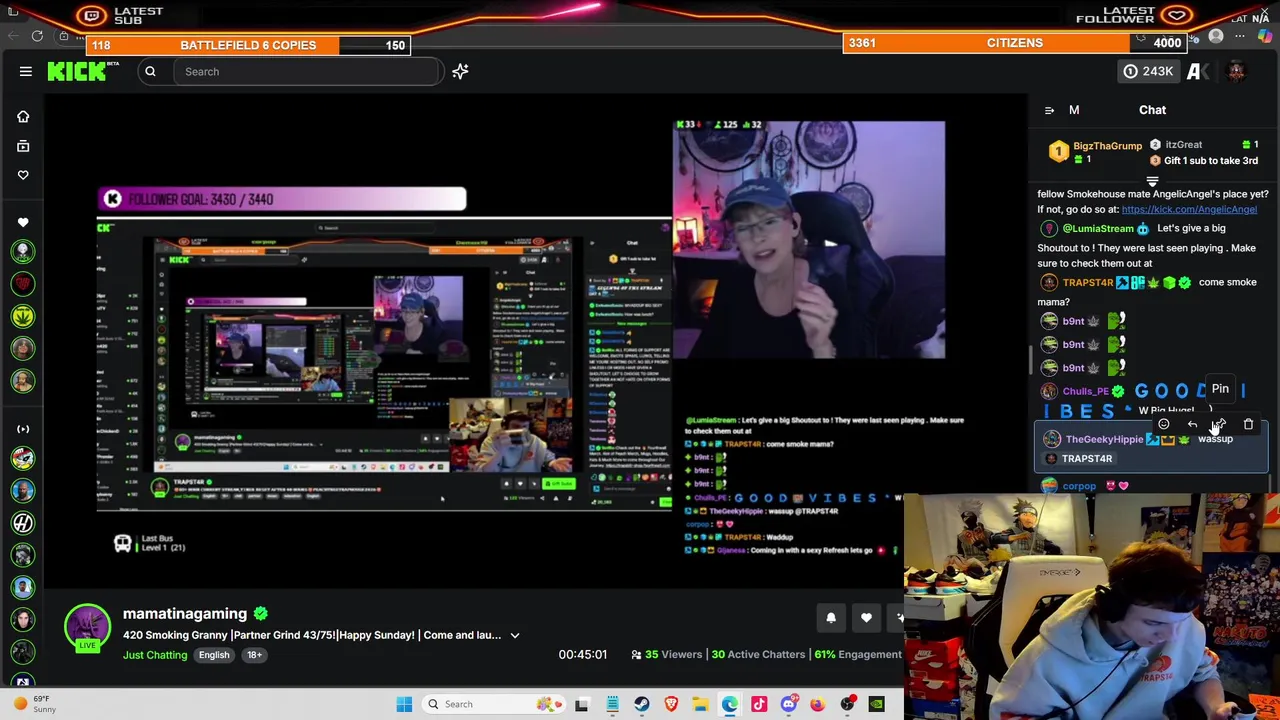View 35 Viewers stat
Screen dimensions: 1280x720
click(x=666, y=655)
